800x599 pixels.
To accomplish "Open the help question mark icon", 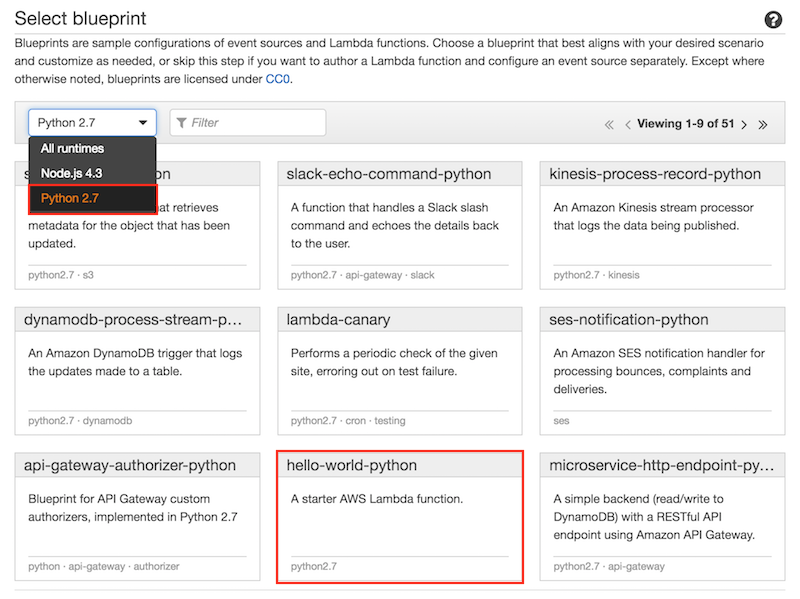I will [773, 20].
